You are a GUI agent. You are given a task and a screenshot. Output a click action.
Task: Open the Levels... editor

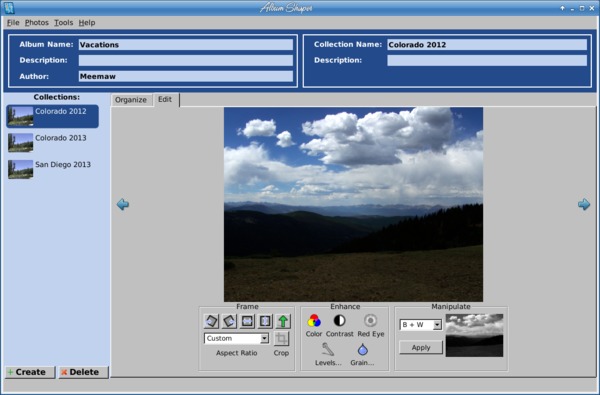[328, 349]
